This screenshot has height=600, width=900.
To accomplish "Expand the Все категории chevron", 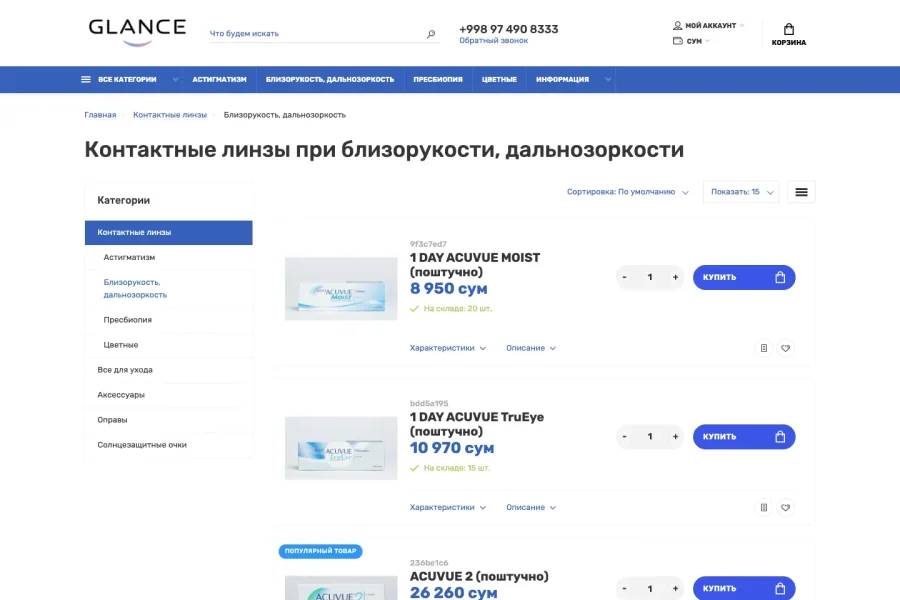I will pos(175,79).
